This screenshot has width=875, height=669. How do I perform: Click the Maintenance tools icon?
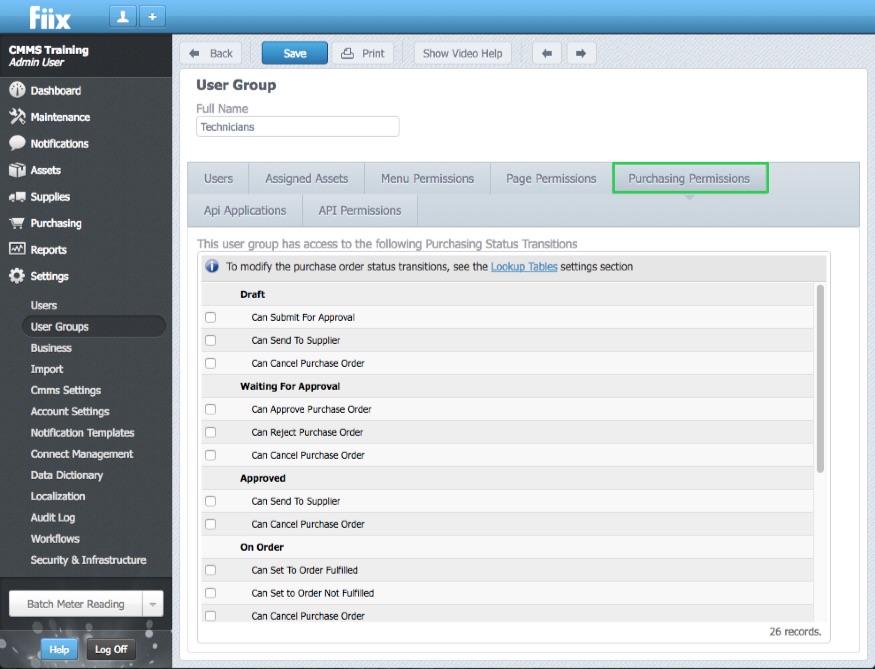pyautogui.click(x=17, y=117)
